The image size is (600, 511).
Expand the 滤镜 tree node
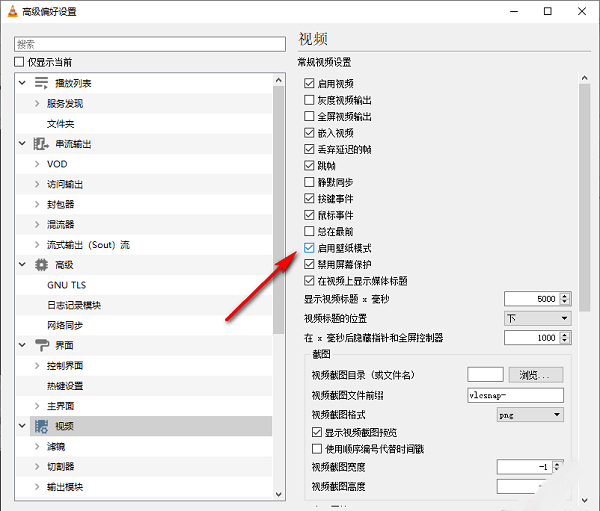pos(37,446)
